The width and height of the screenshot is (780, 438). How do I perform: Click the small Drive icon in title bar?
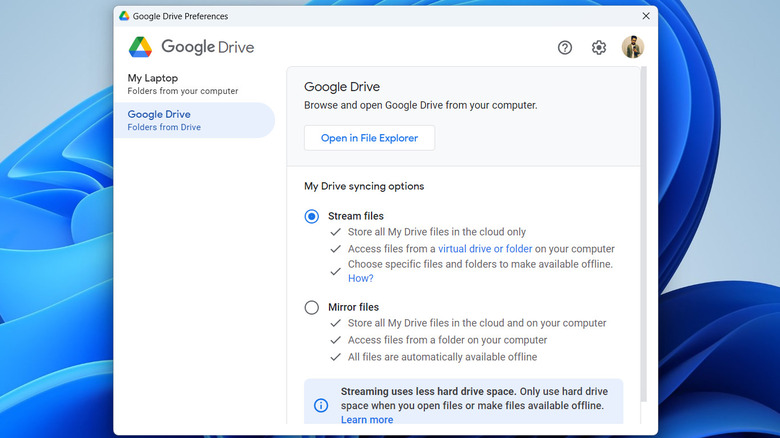124,16
